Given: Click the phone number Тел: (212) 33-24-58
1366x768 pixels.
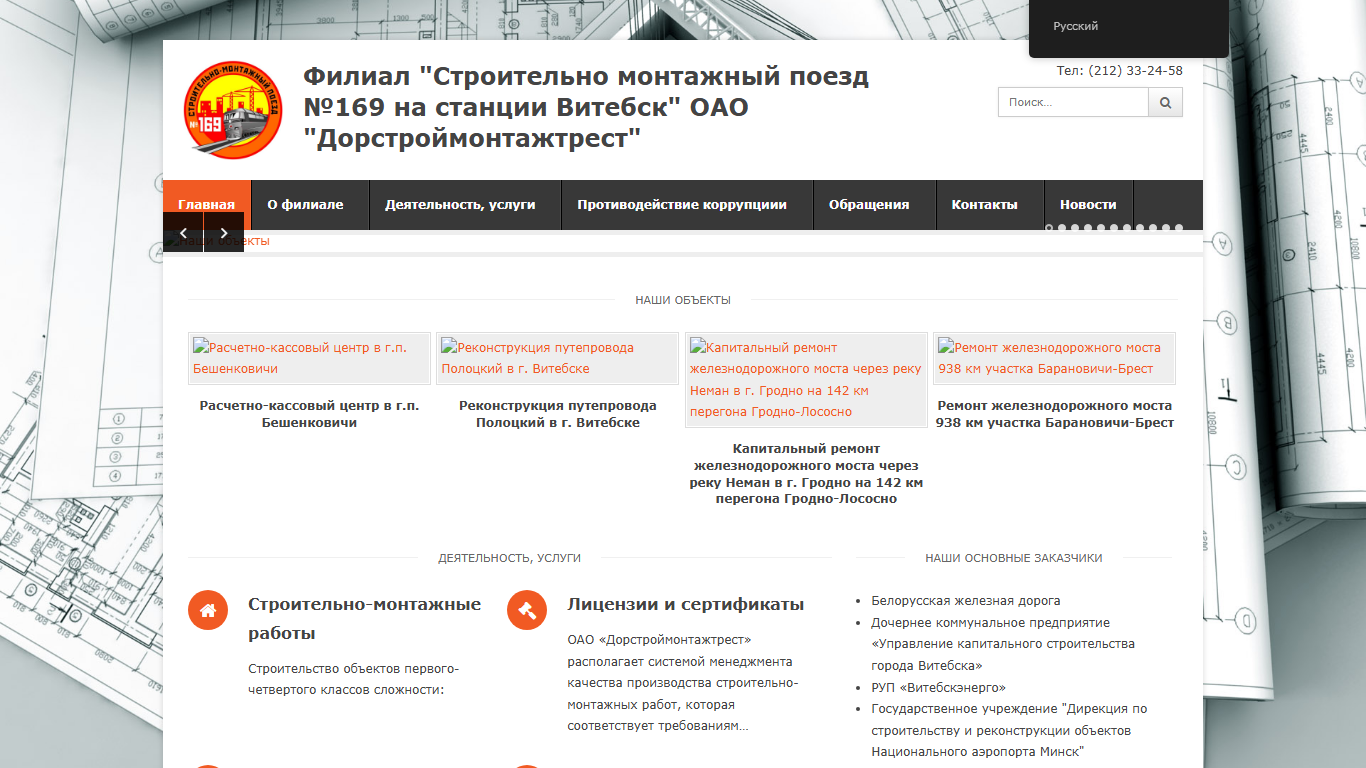Looking at the screenshot, I should pyautogui.click(x=1120, y=71).
